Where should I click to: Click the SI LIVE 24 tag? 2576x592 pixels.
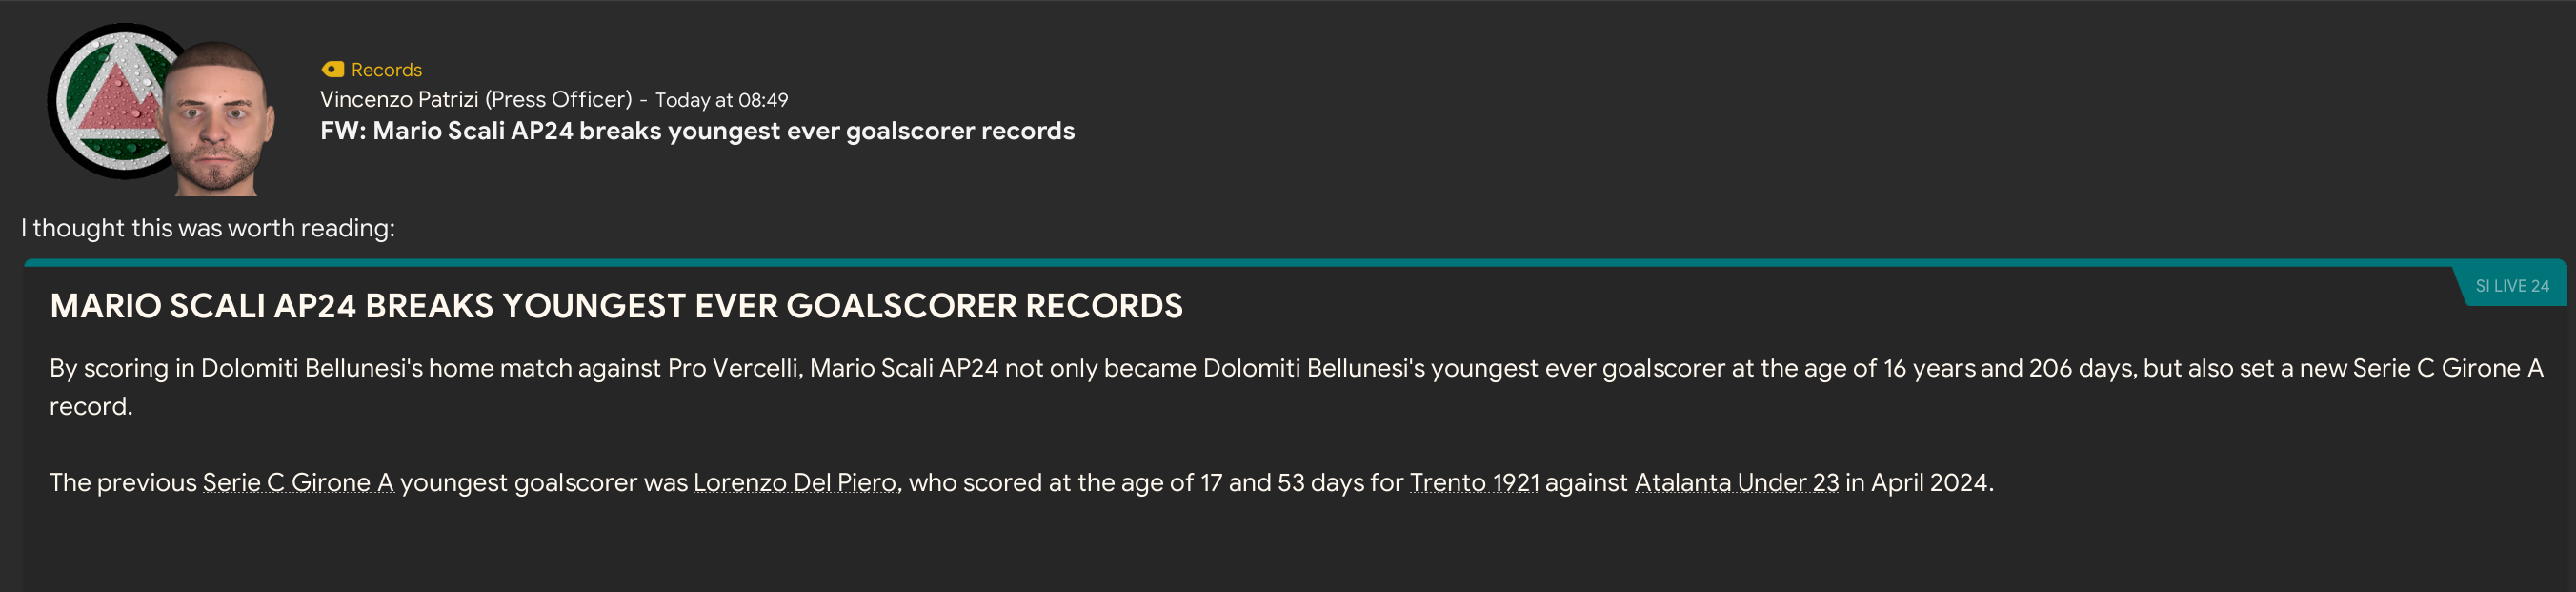pos(2511,286)
